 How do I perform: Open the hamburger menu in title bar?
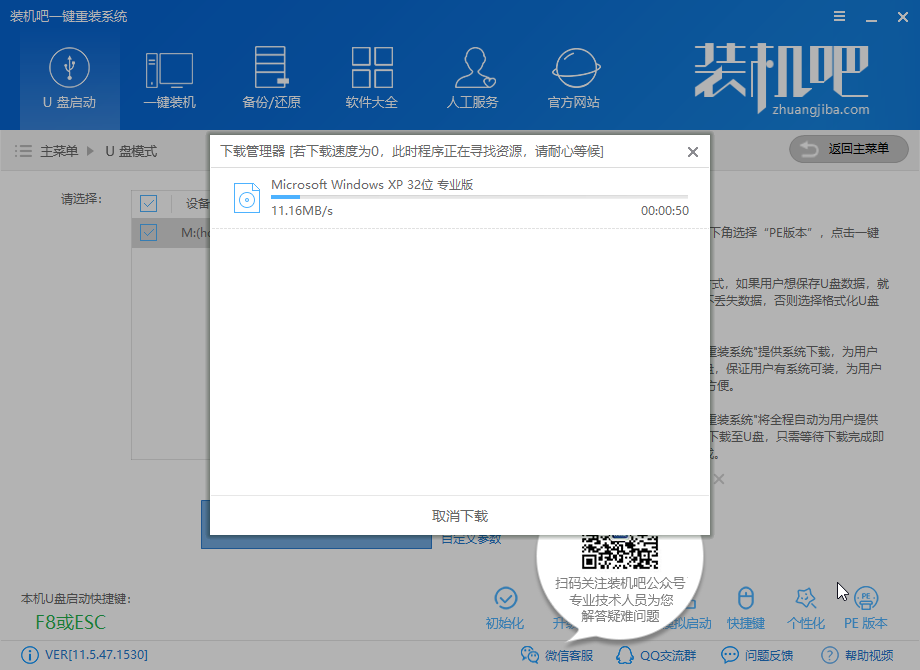(810, 17)
